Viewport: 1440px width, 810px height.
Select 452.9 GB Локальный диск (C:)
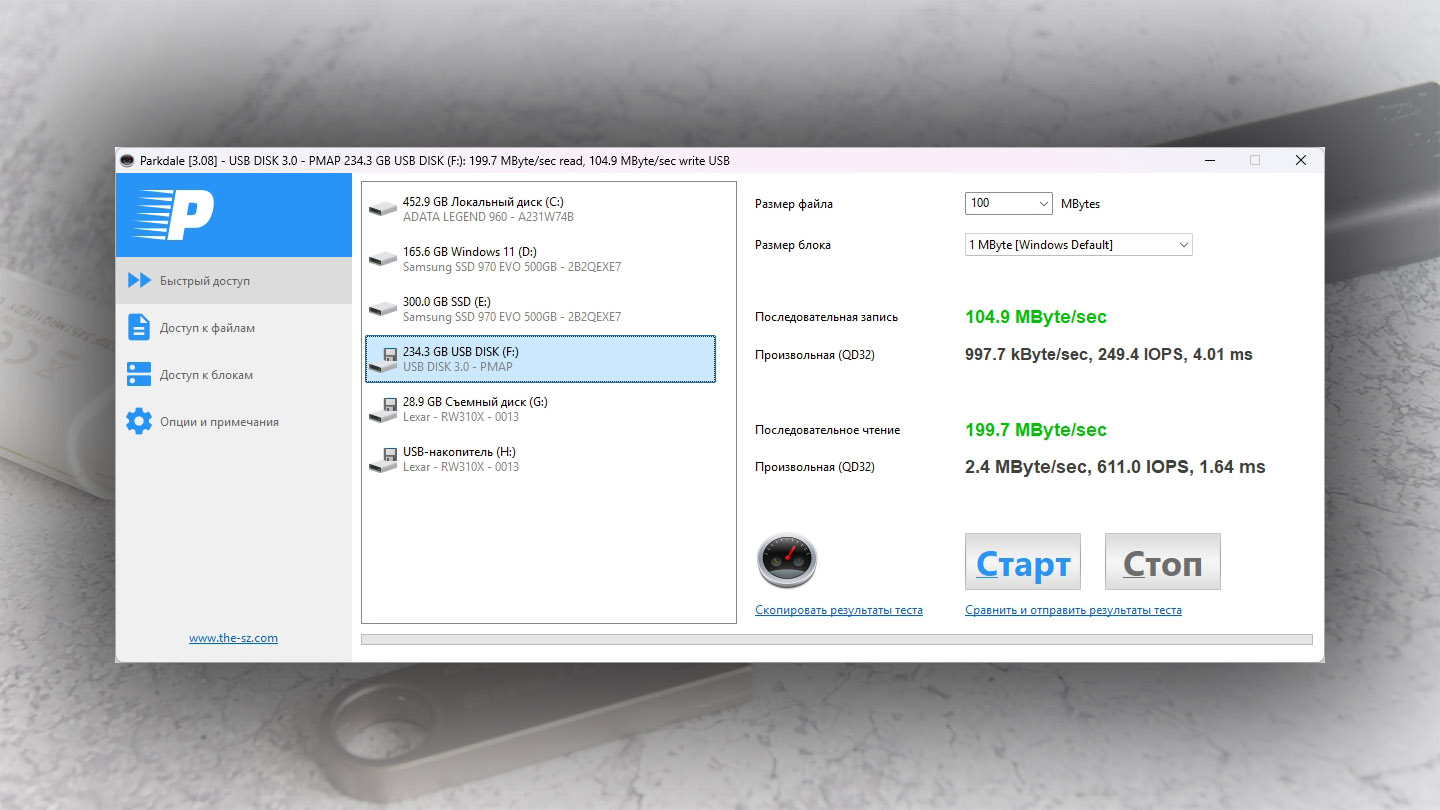pos(541,209)
